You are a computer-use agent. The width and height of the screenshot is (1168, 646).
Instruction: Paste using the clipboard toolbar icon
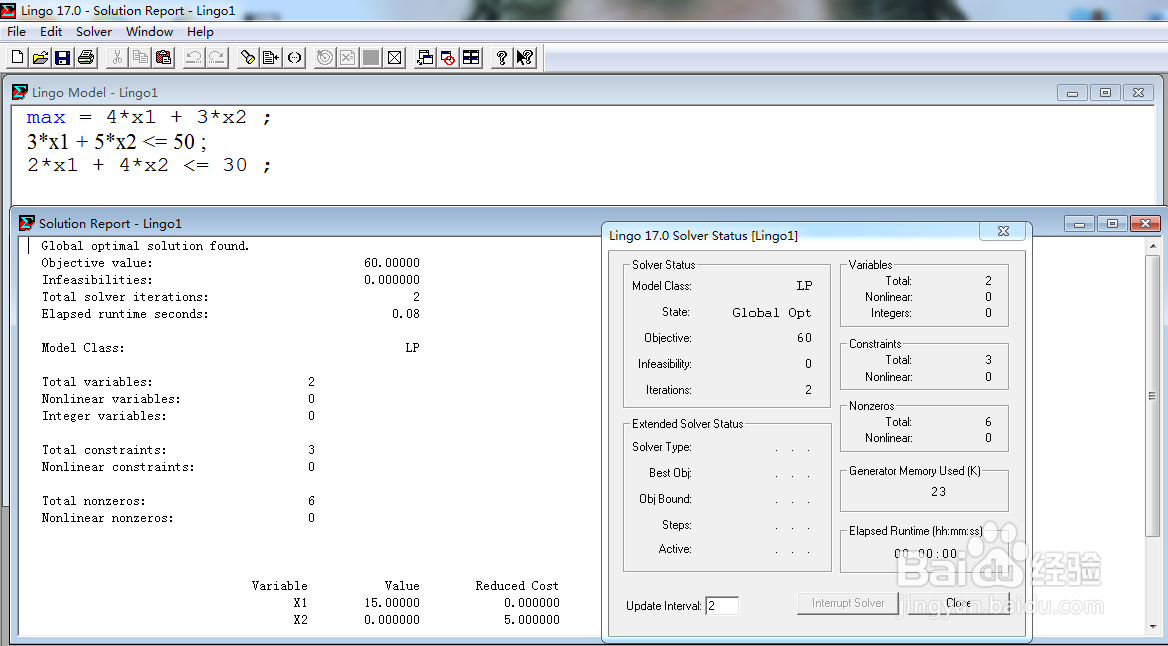[x=163, y=57]
